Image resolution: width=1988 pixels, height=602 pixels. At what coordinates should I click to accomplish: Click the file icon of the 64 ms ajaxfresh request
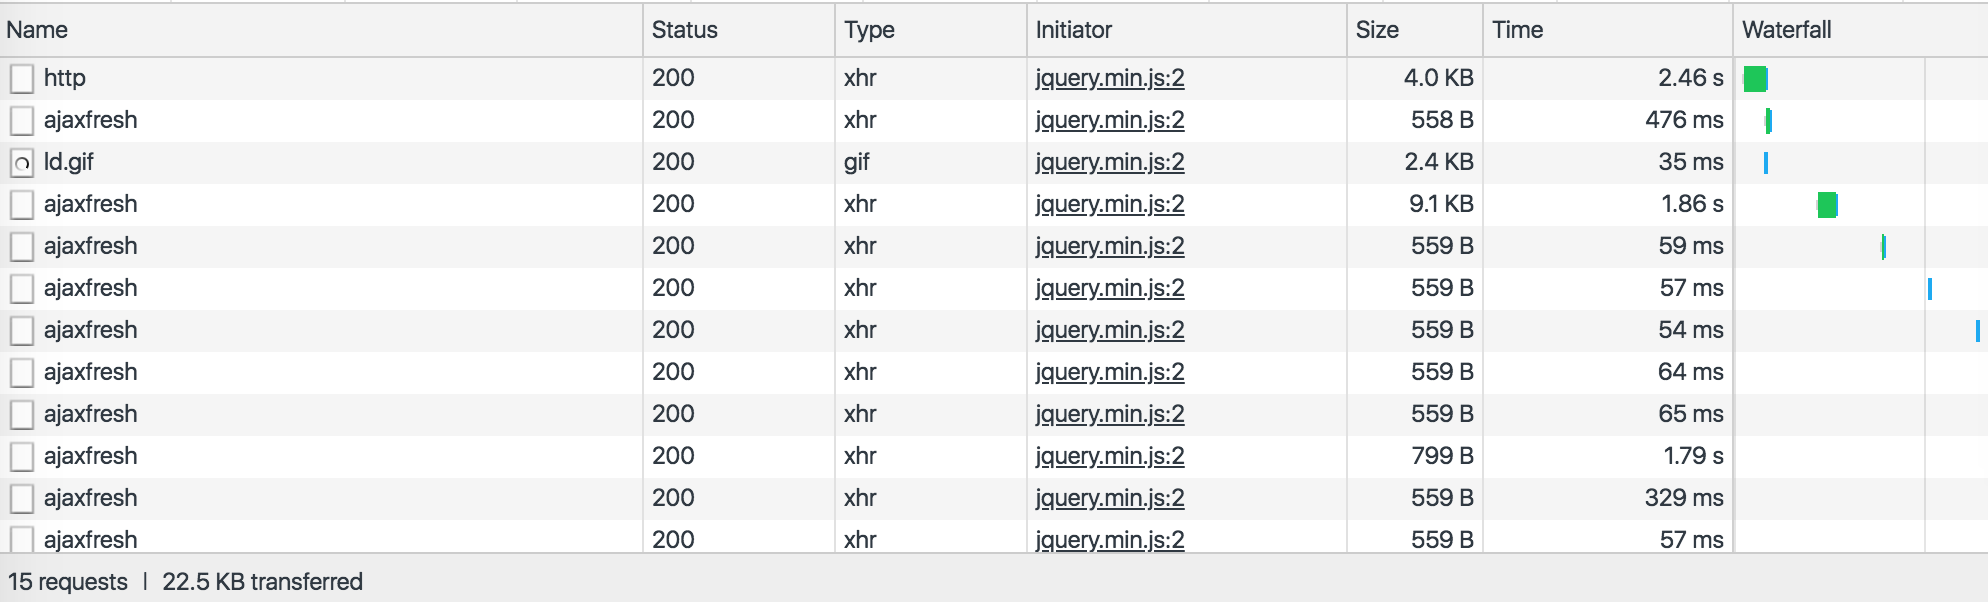click(22, 373)
